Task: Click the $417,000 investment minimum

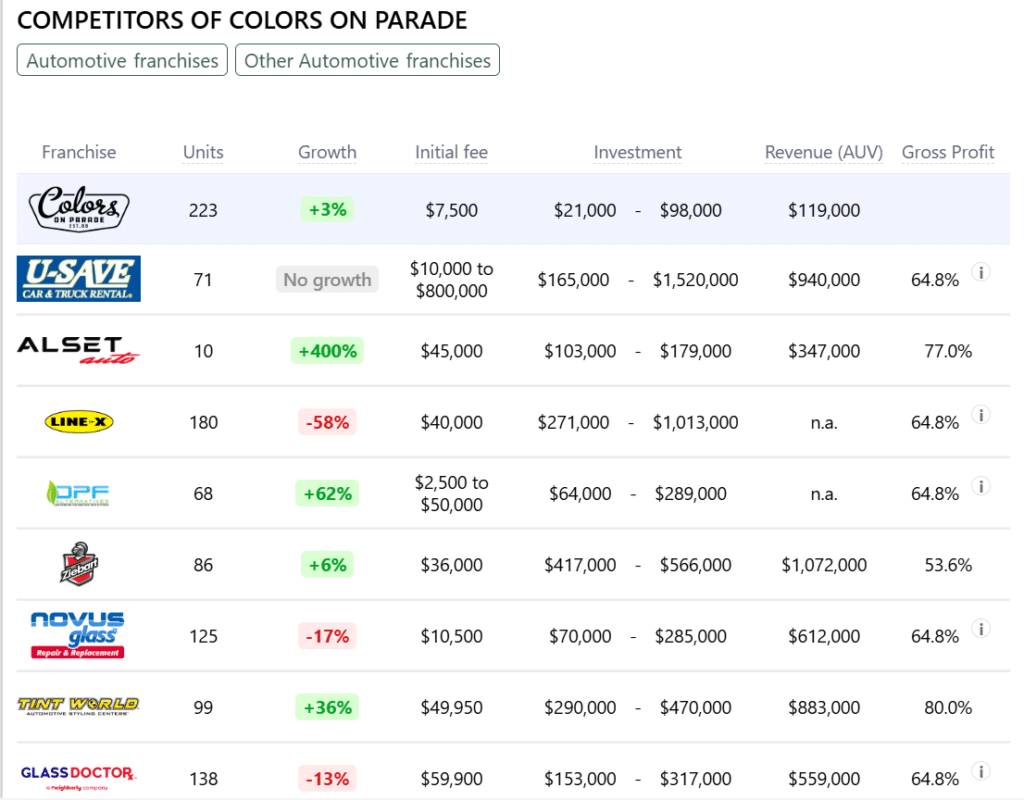Action: point(580,564)
